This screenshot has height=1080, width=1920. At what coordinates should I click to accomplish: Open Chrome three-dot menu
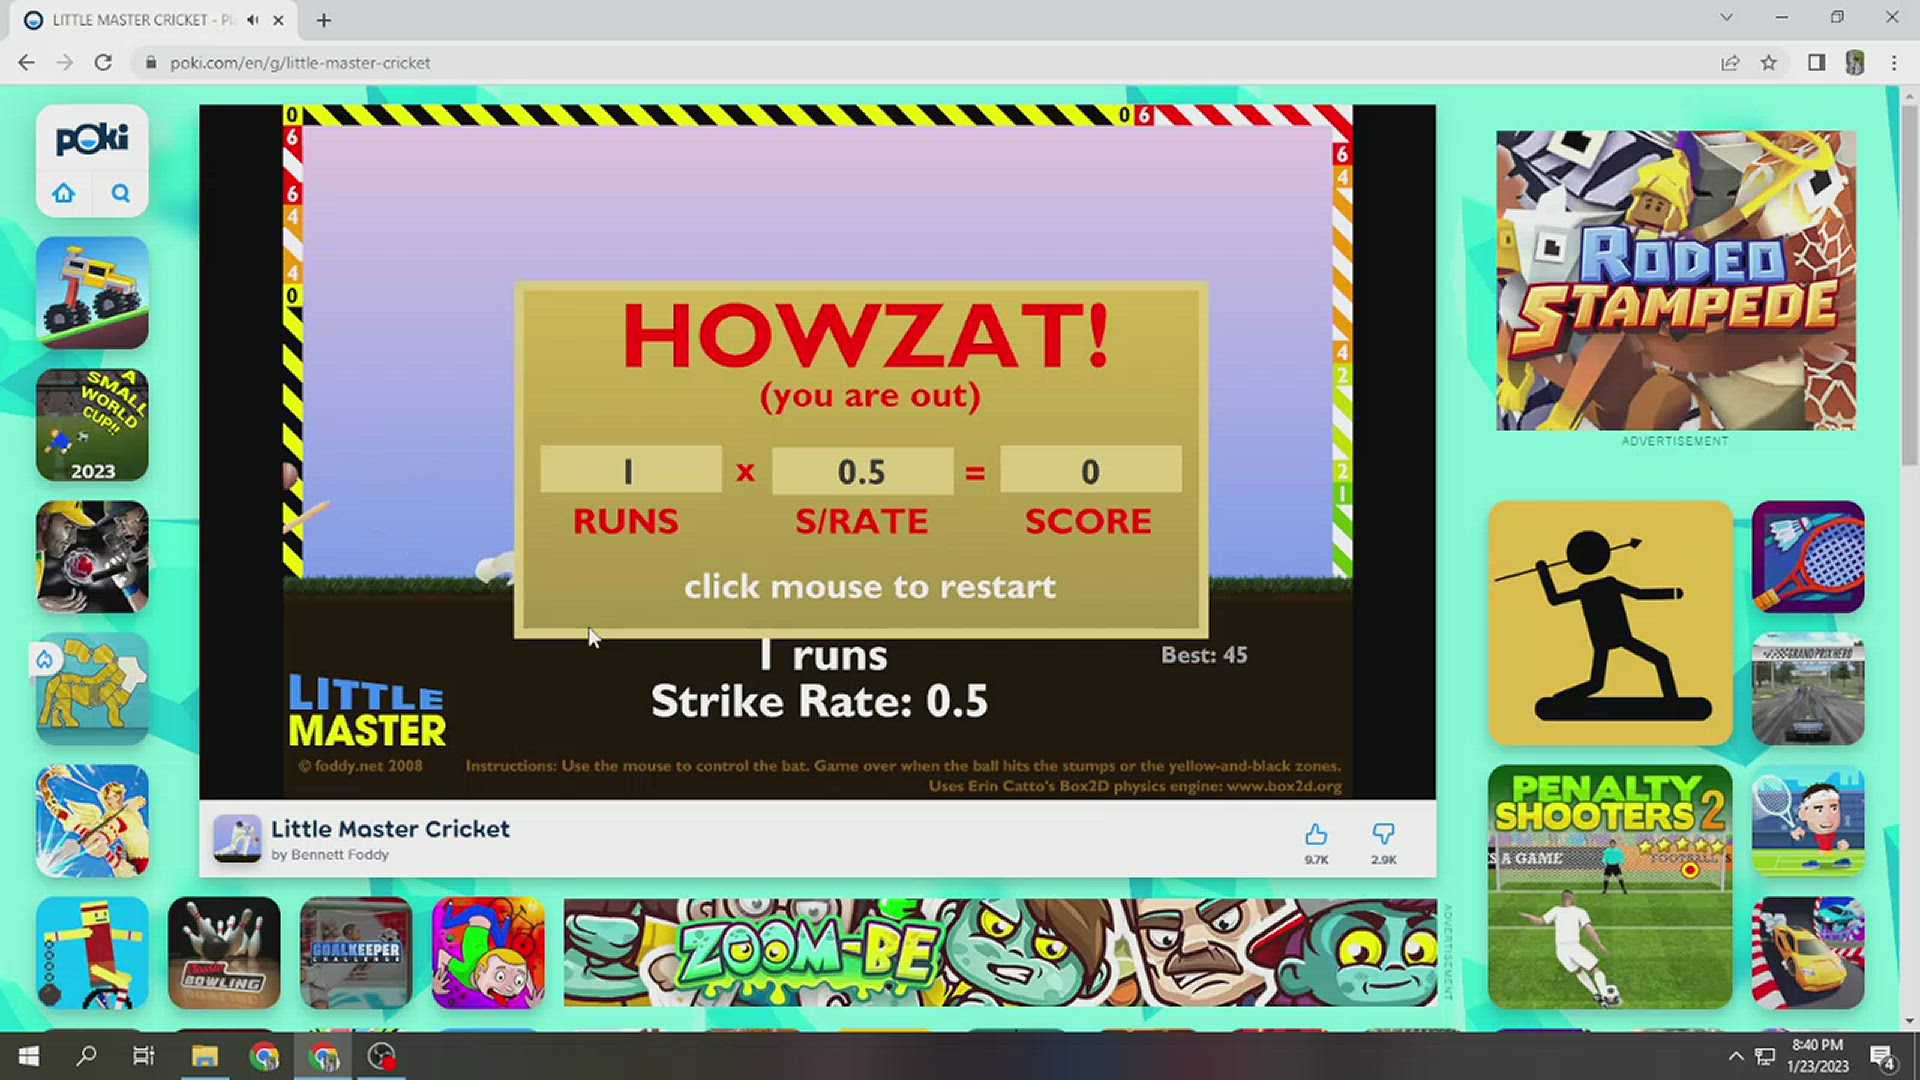(x=1893, y=62)
